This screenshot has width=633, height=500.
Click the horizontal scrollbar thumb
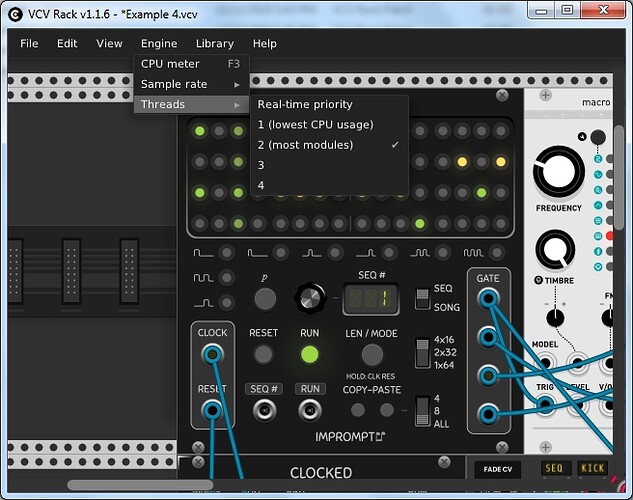140,485
